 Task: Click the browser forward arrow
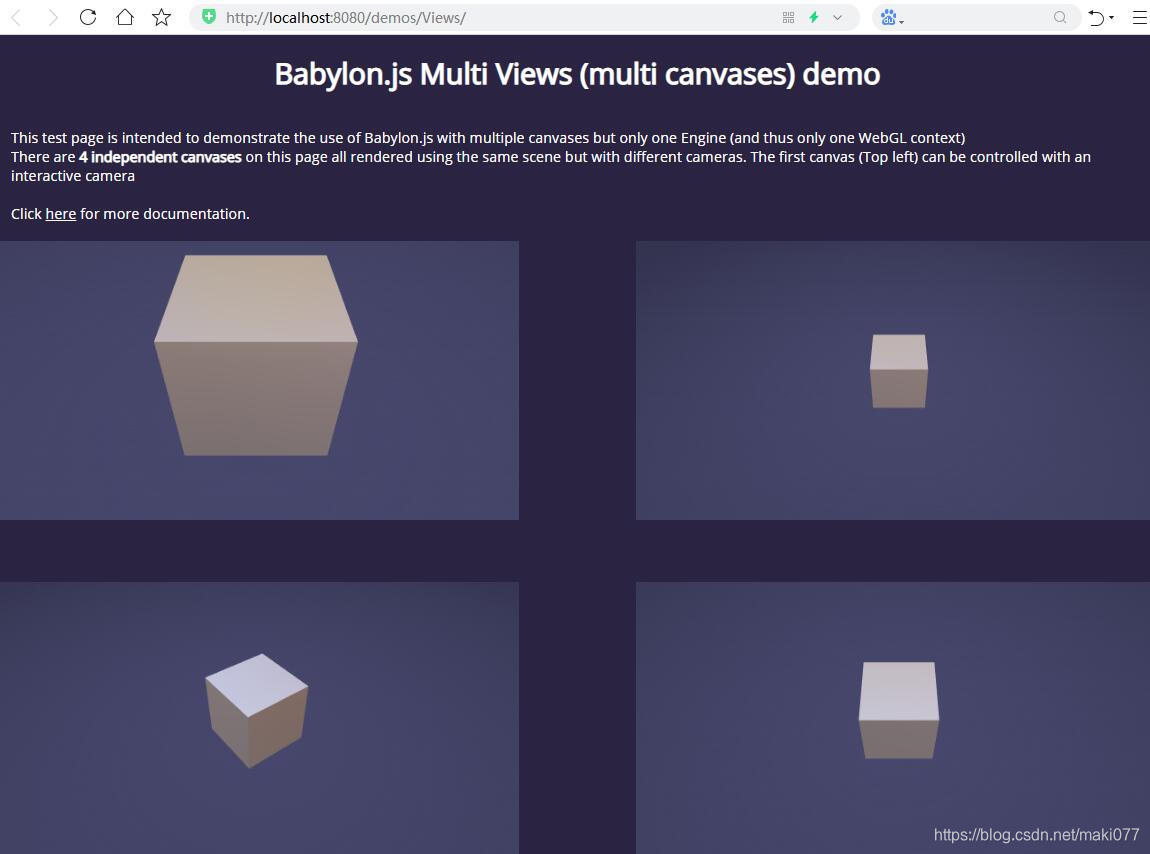[x=52, y=18]
